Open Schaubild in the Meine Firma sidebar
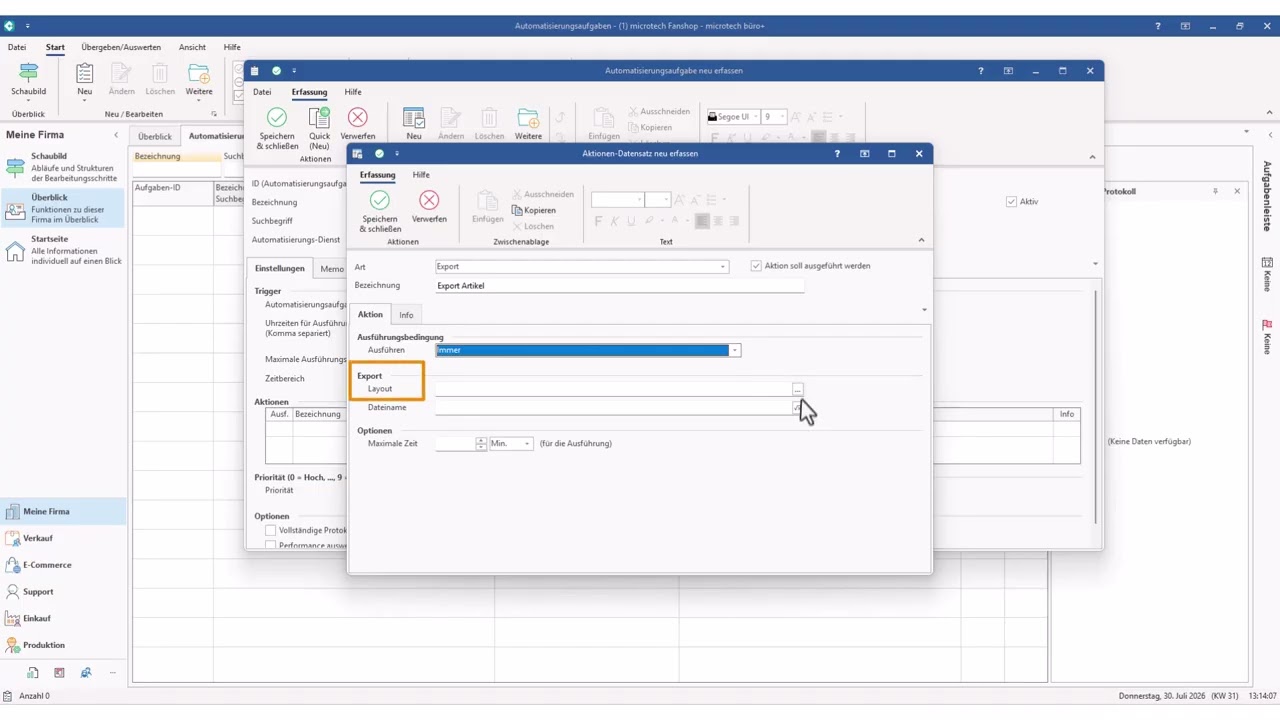 (64, 167)
